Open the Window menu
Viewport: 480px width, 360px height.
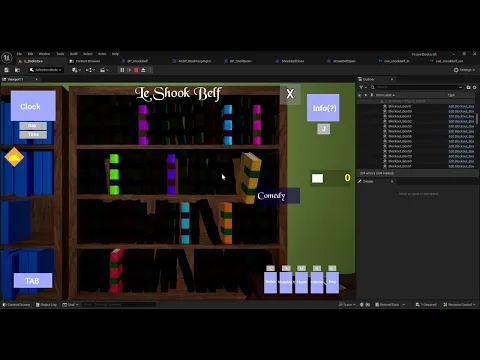[x=44, y=54]
